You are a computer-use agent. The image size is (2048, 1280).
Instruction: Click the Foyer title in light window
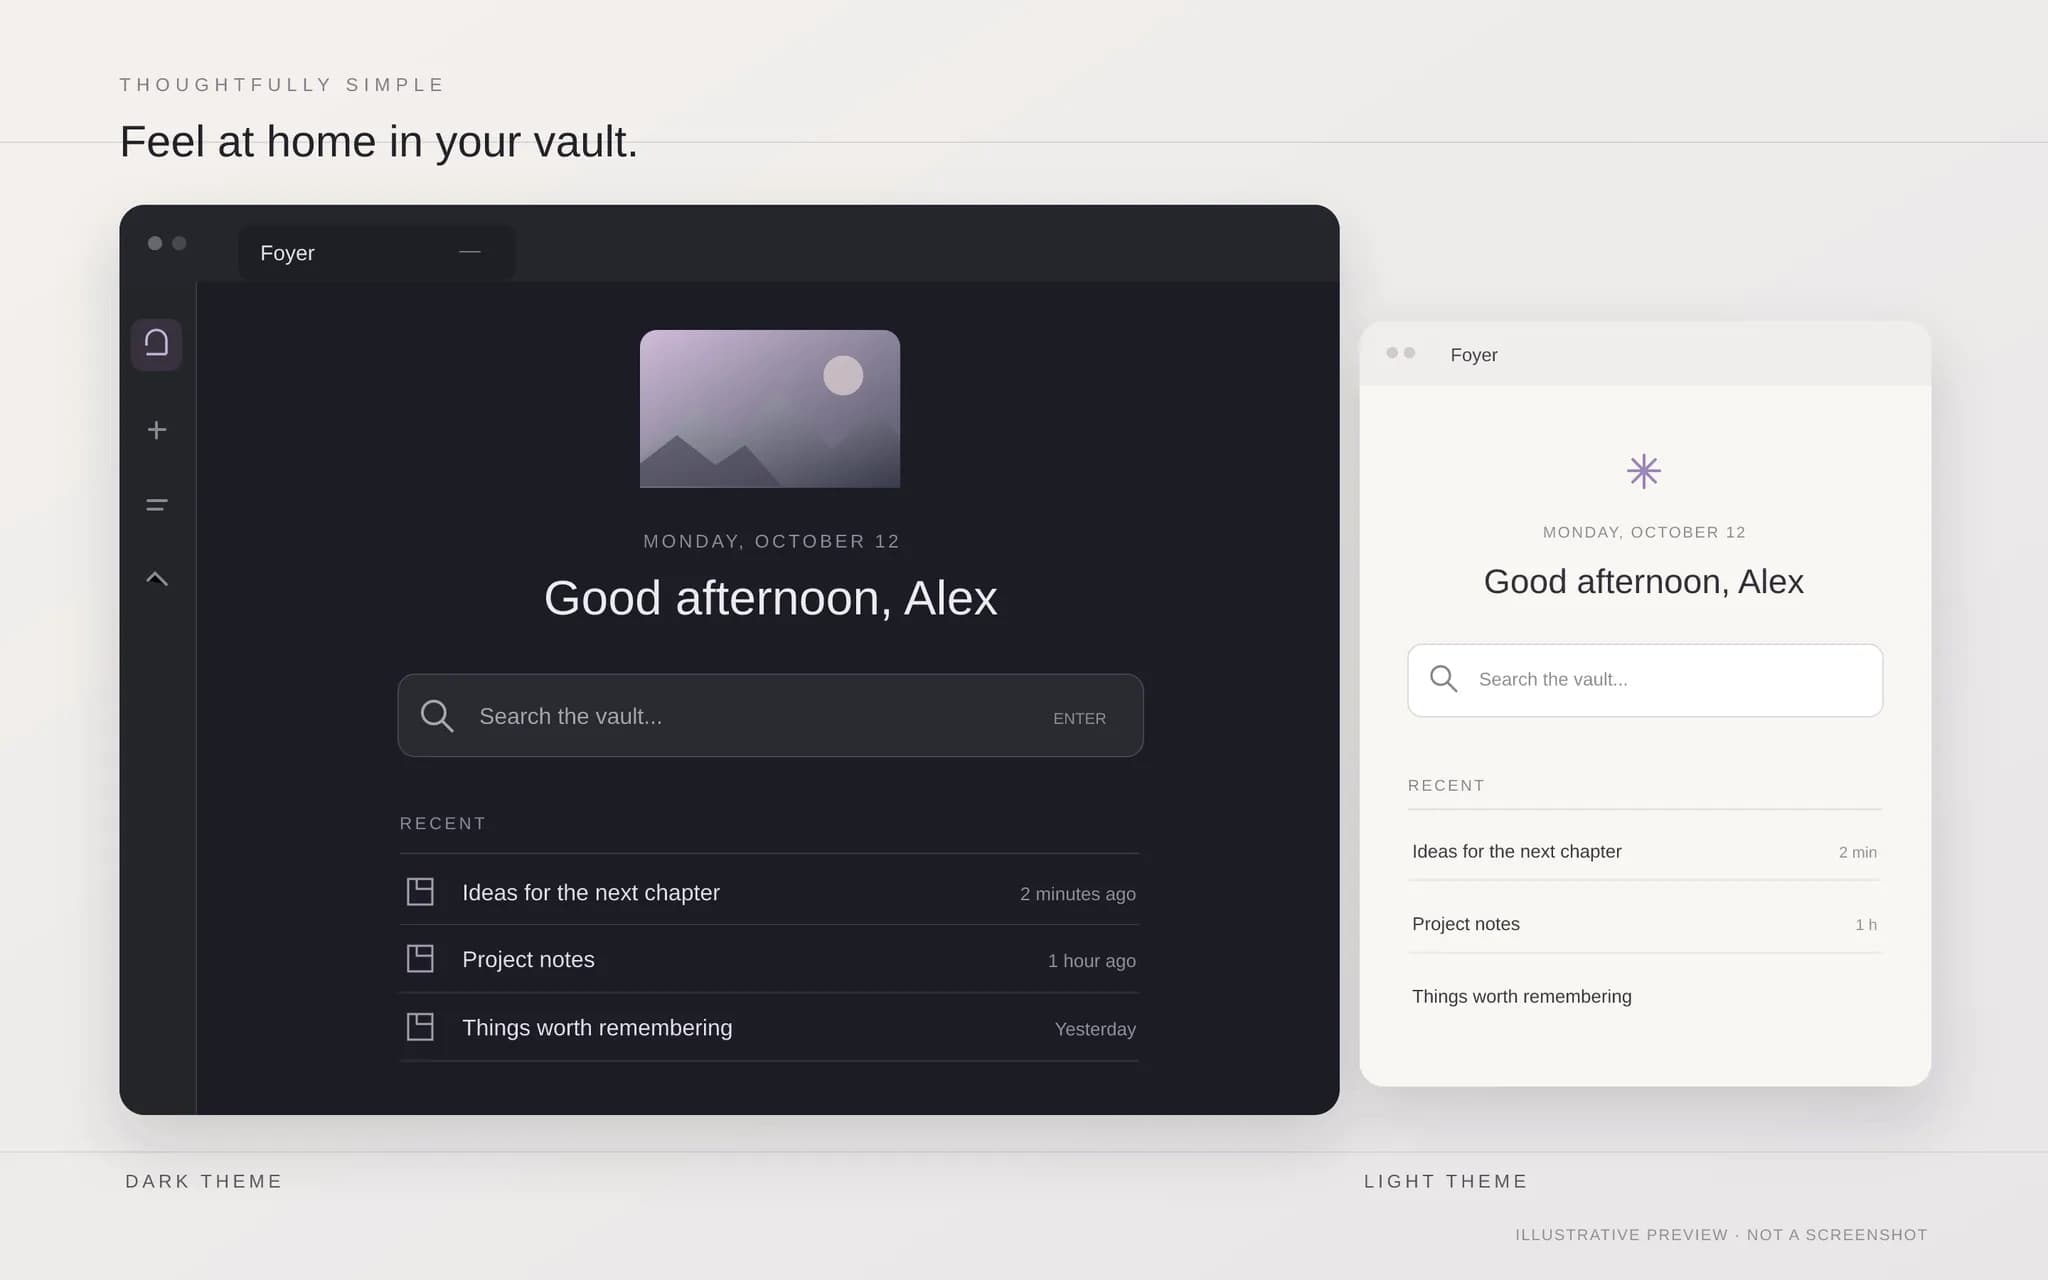point(1474,355)
